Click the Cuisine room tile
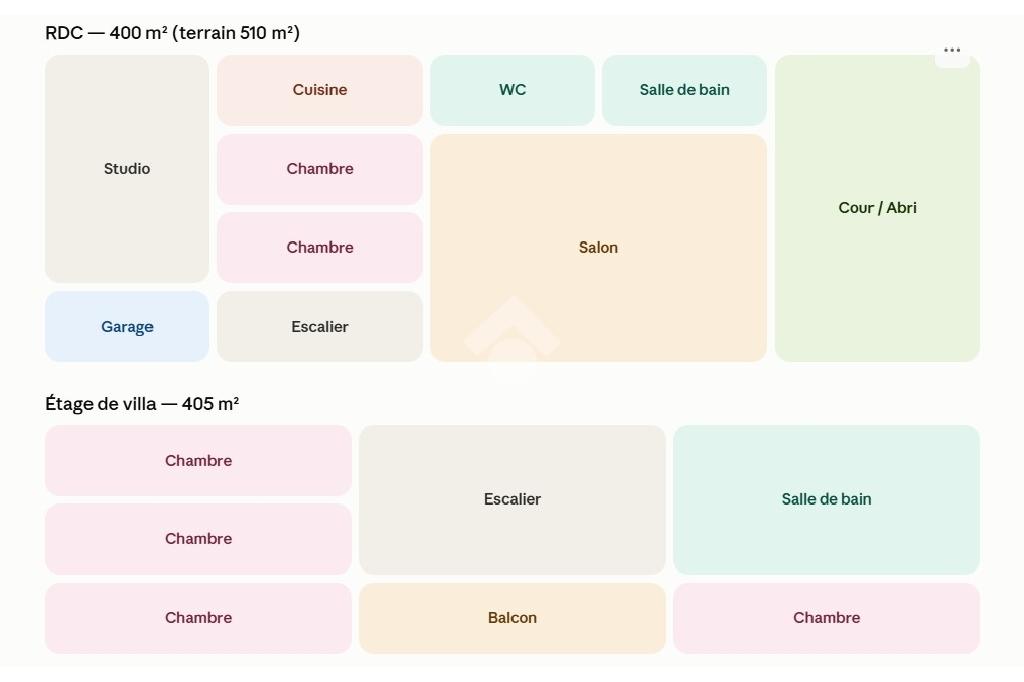Screen dimensions: 1024x682 319,90
